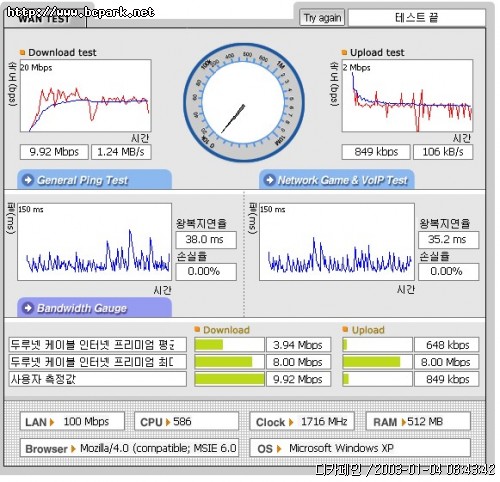Viewport: 500px width, 482px height.
Task: Click the orange arrow next to Browser
Action: (73, 449)
